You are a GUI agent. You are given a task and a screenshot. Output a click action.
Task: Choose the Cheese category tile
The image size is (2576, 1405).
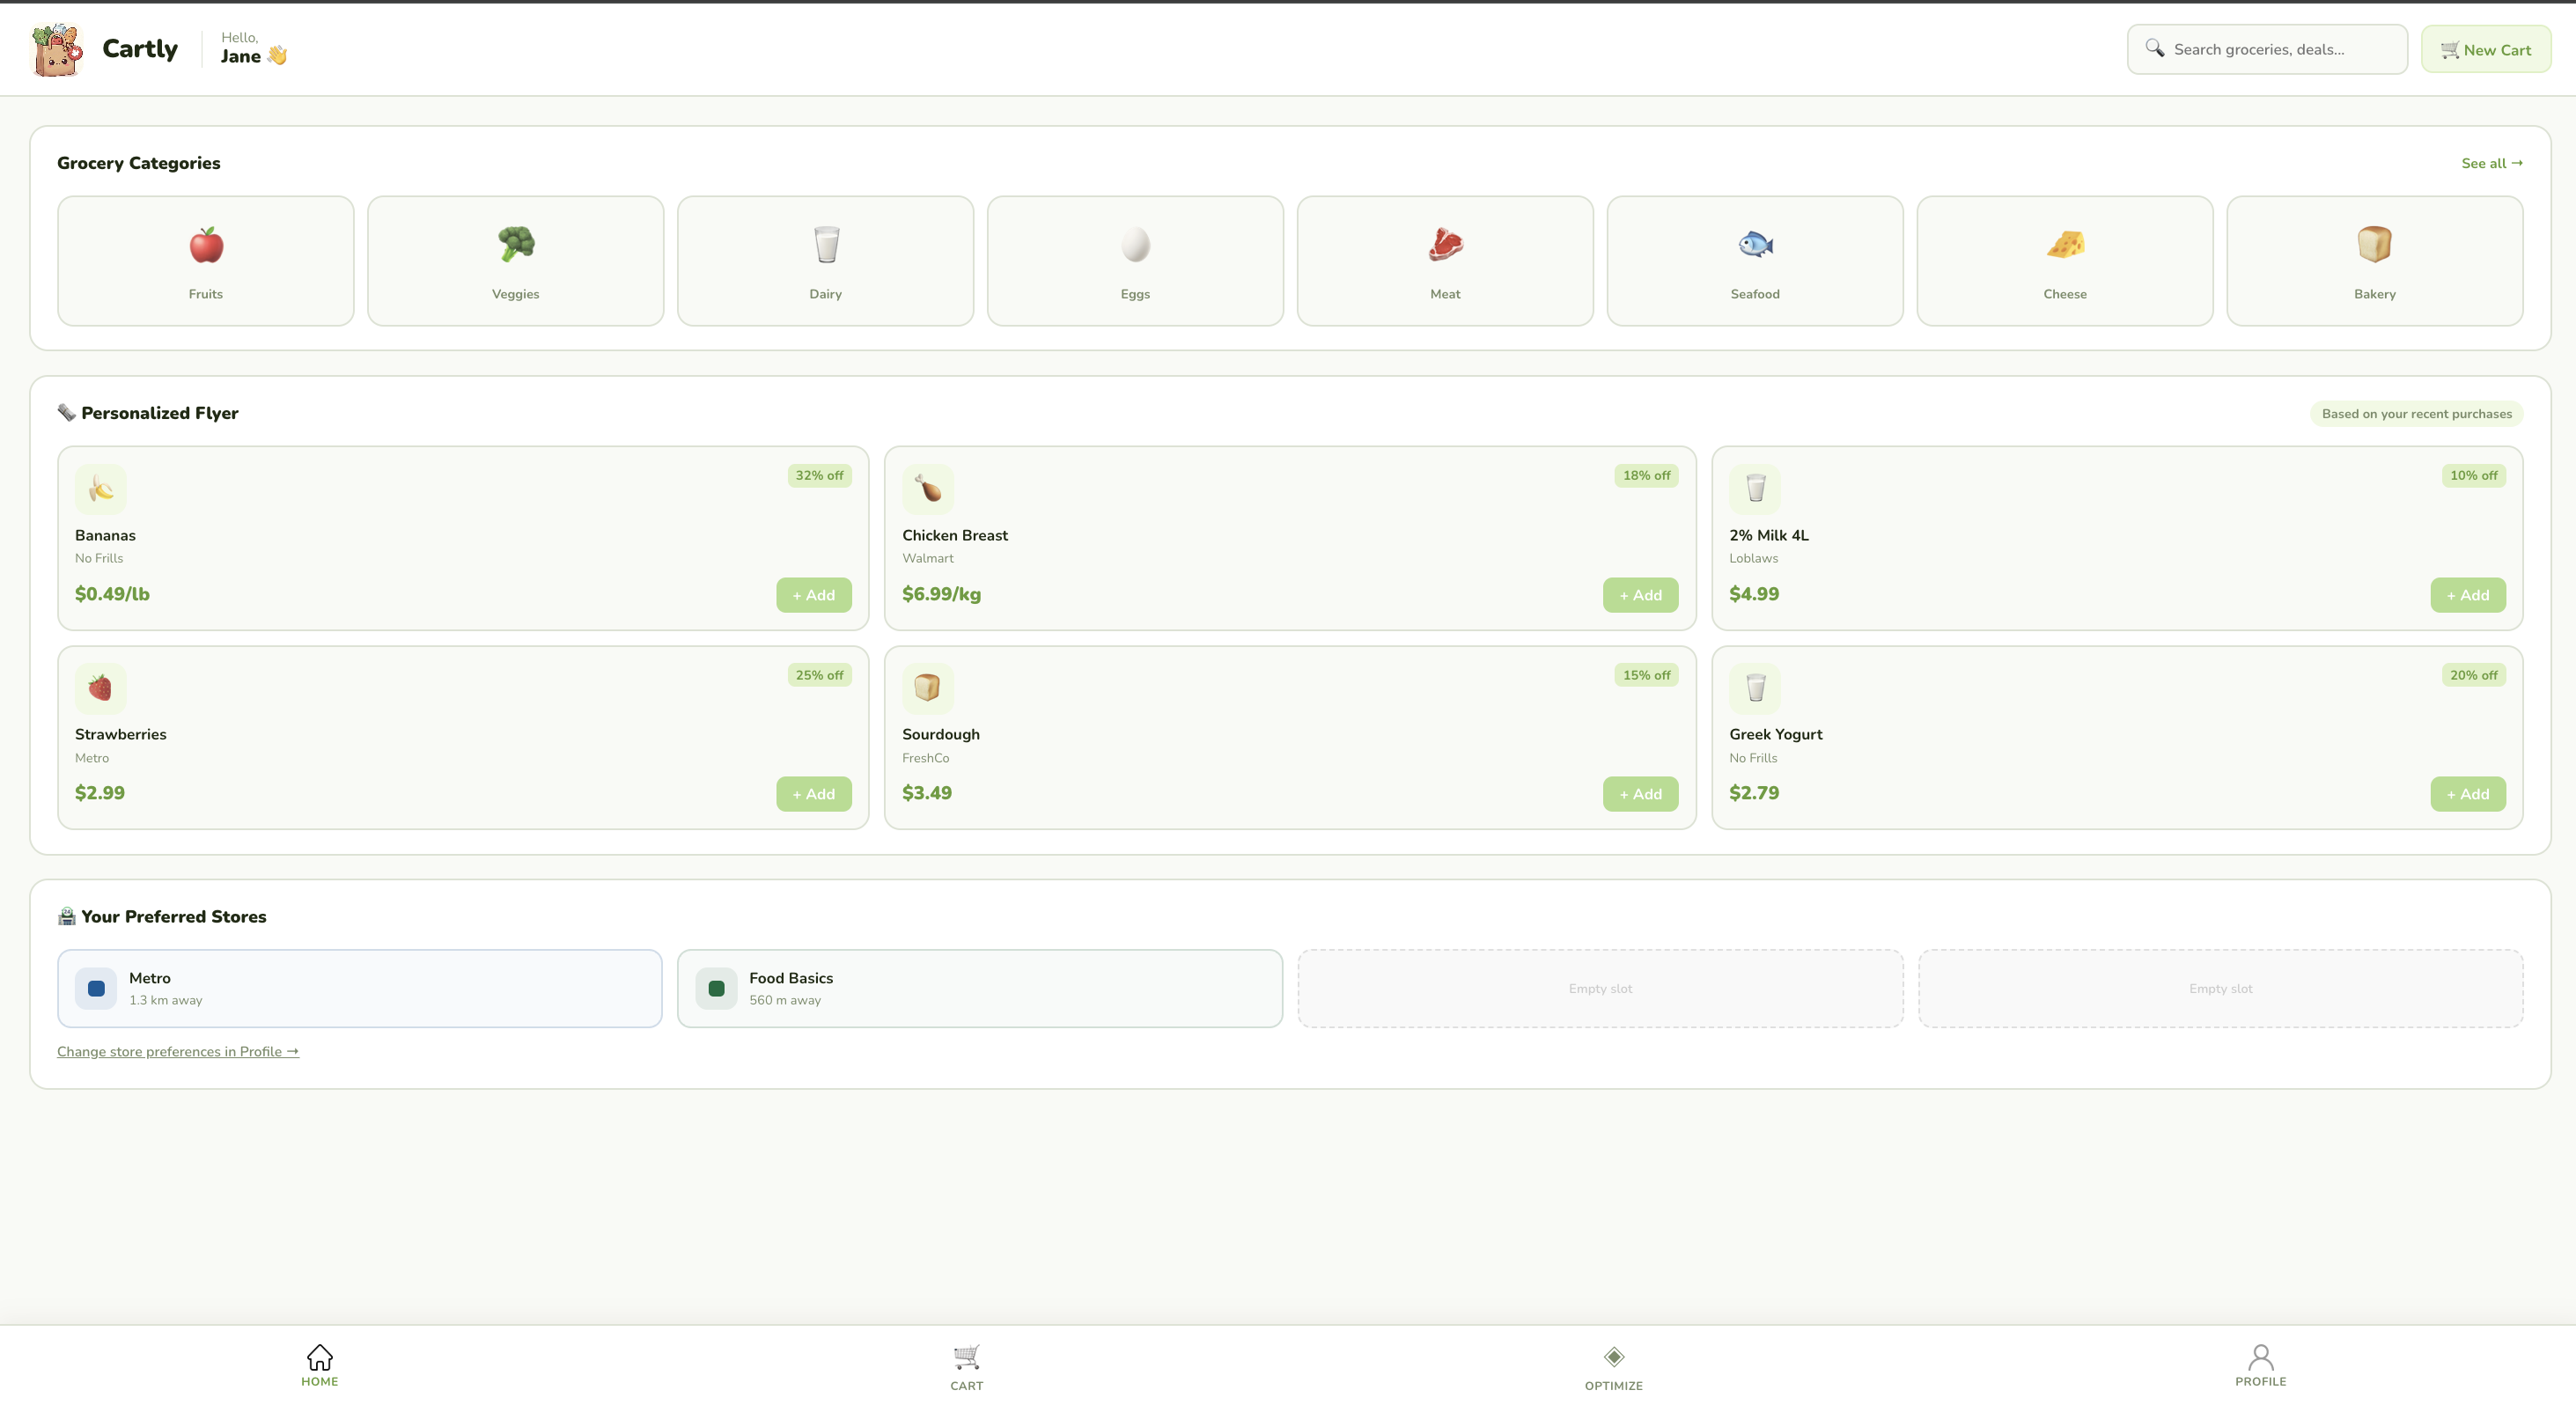[x=2064, y=260]
